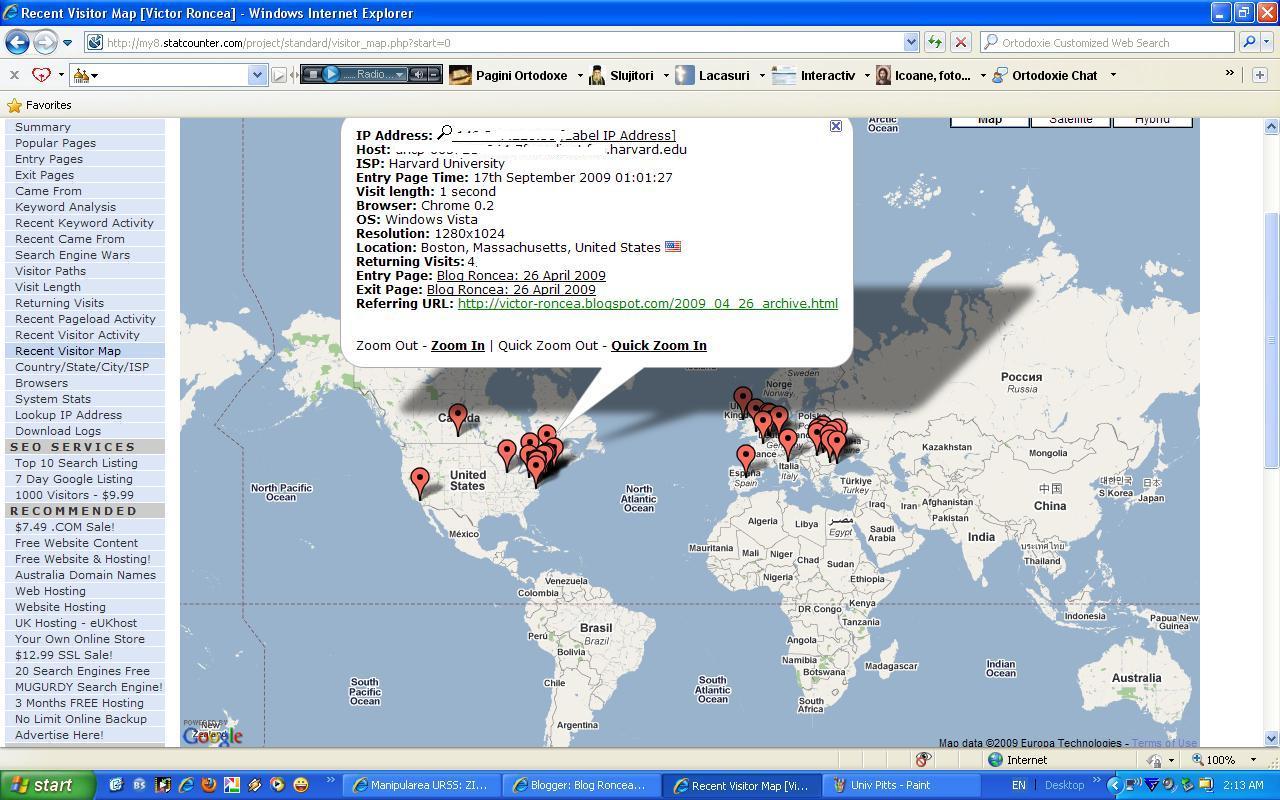
Task: Expand the Pagini Ortodoxe toolbar menu
Action: pyautogui.click(x=578, y=75)
